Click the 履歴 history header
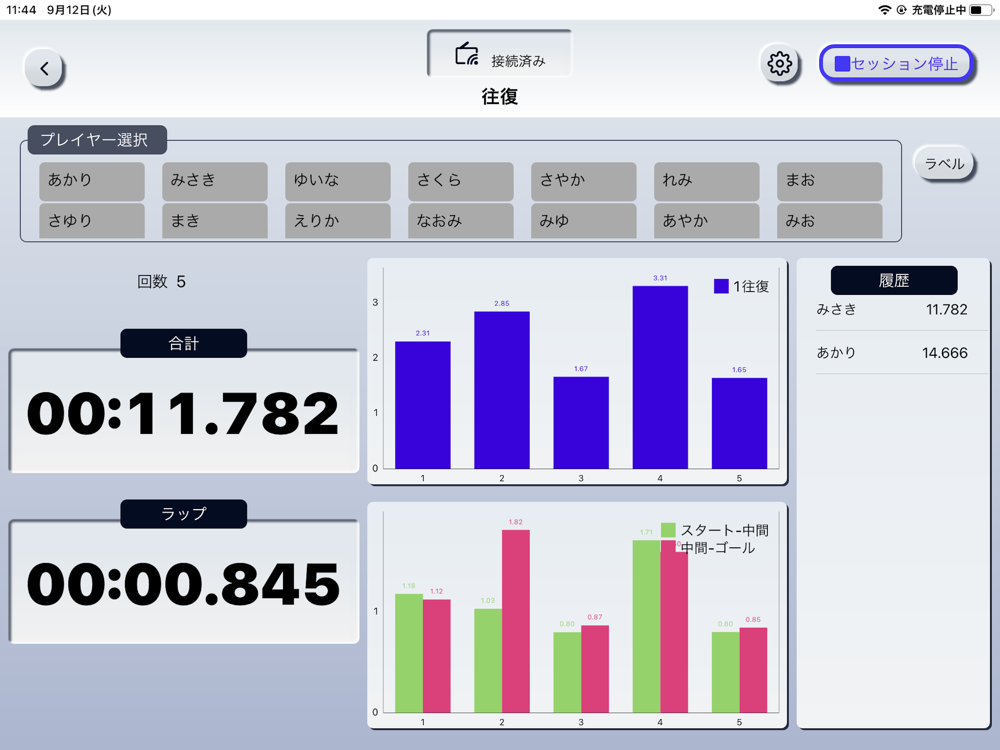Viewport: 1000px width, 750px height. [893, 281]
